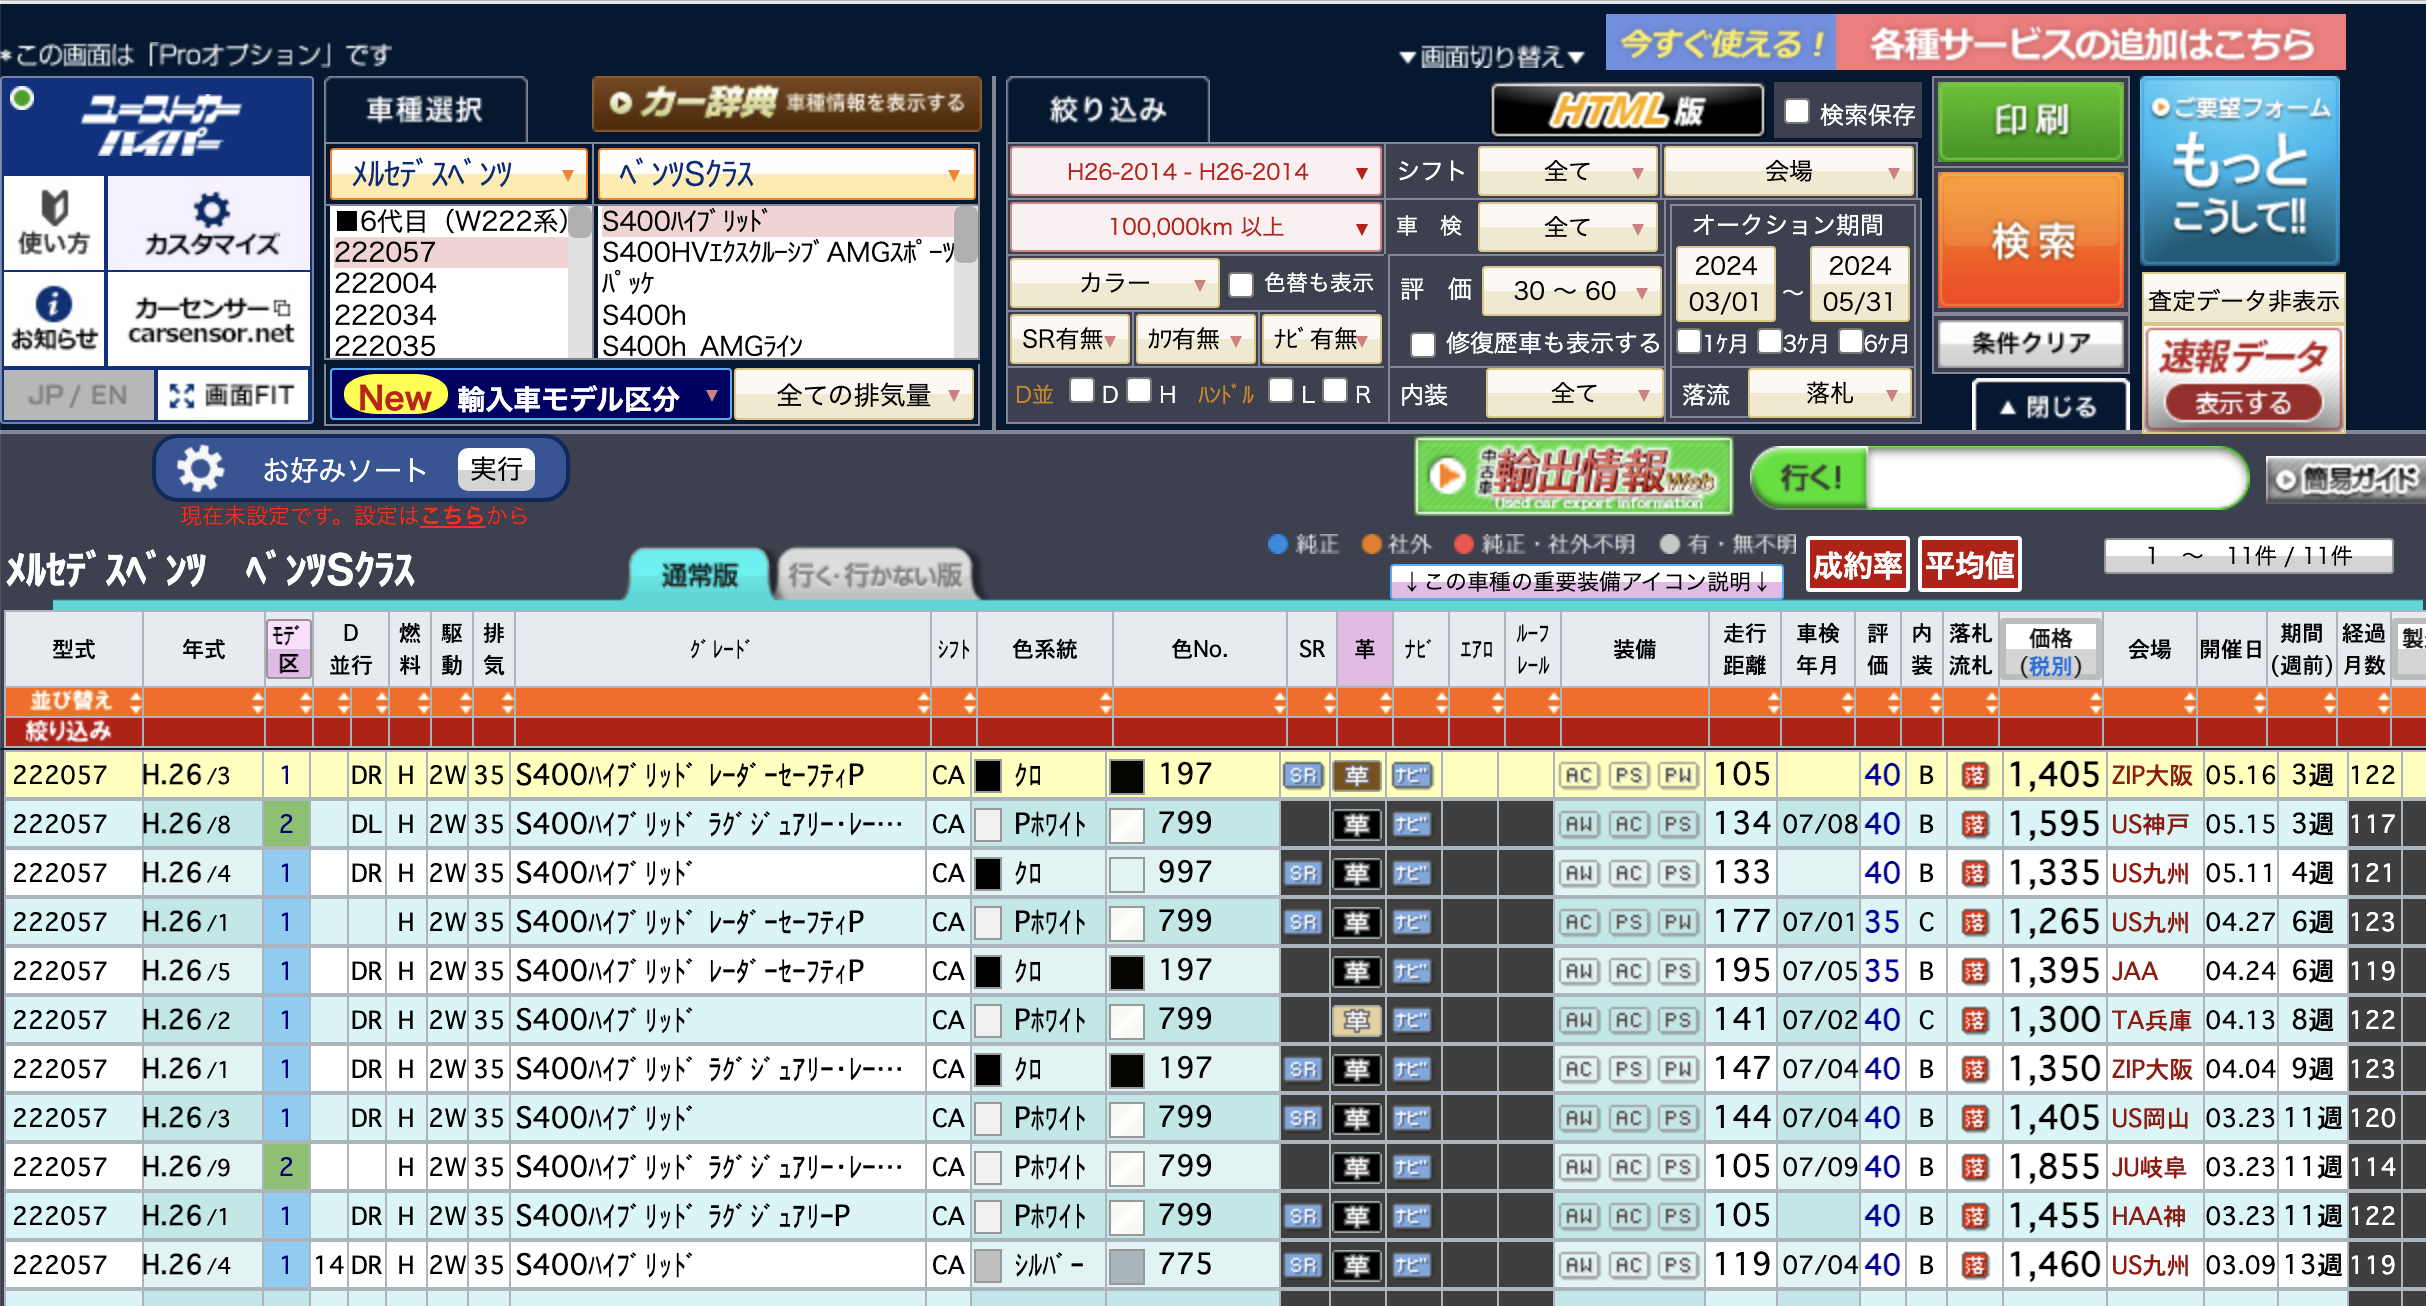Viewport: 2426px width, 1306px height.
Task: Tick the 1ヶ月 period checkbox
Action: point(1689,341)
